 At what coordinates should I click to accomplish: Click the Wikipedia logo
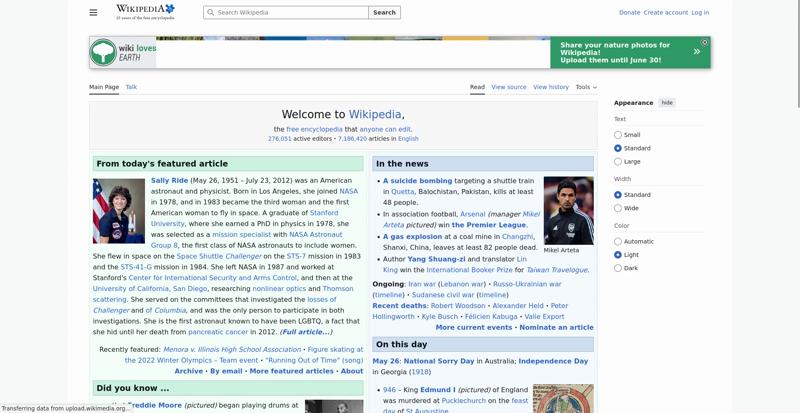tap(145, 12)
